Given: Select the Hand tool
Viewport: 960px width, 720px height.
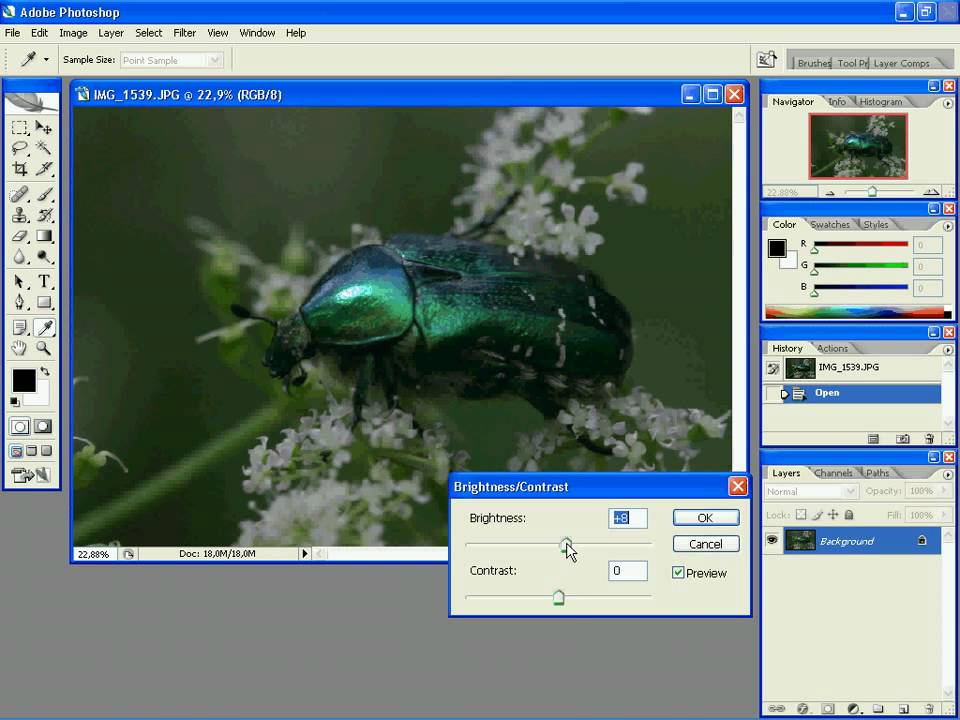Looking at the screenshot, I should point(19,348).
